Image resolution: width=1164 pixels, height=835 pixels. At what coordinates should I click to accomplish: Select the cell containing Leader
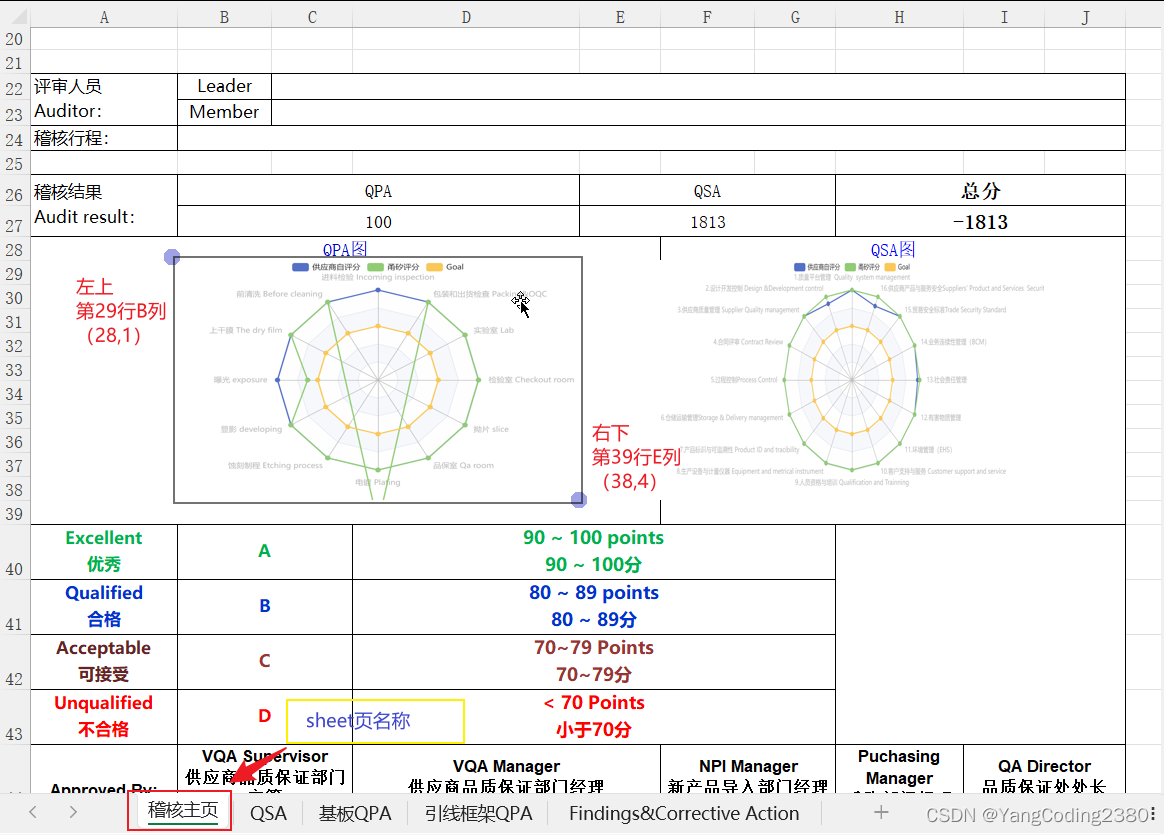click(x=224, y=86)
